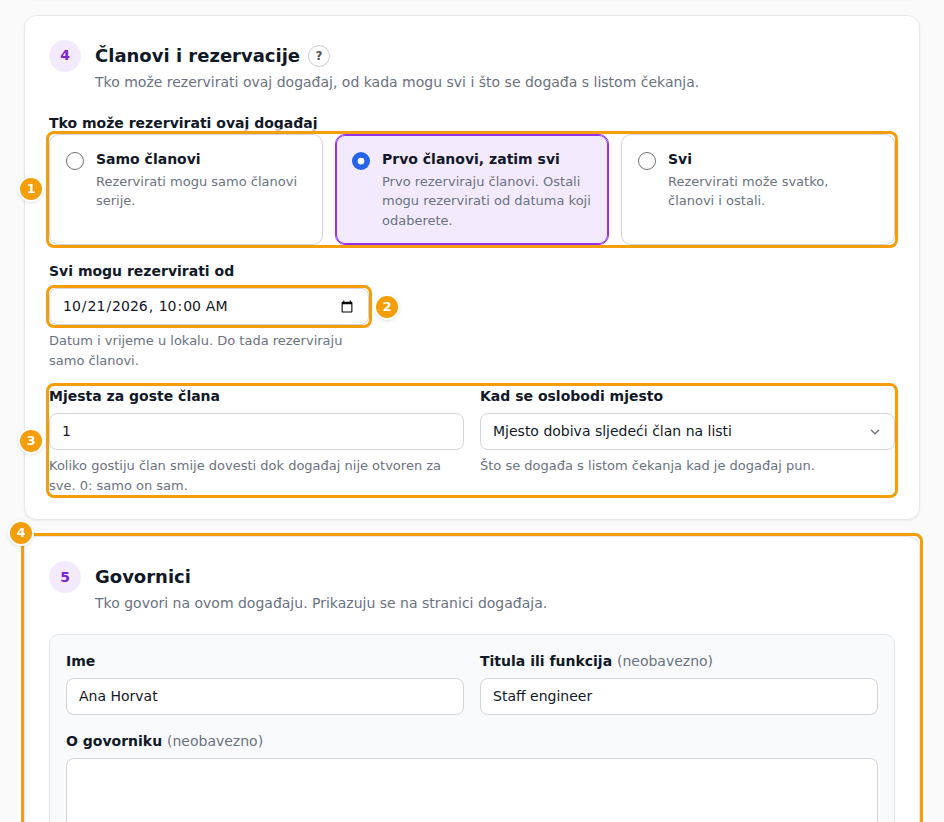Viewport: 944px width, 822px height.
Task: Click the "O govorniku" text area
Action: click(471, 790)
